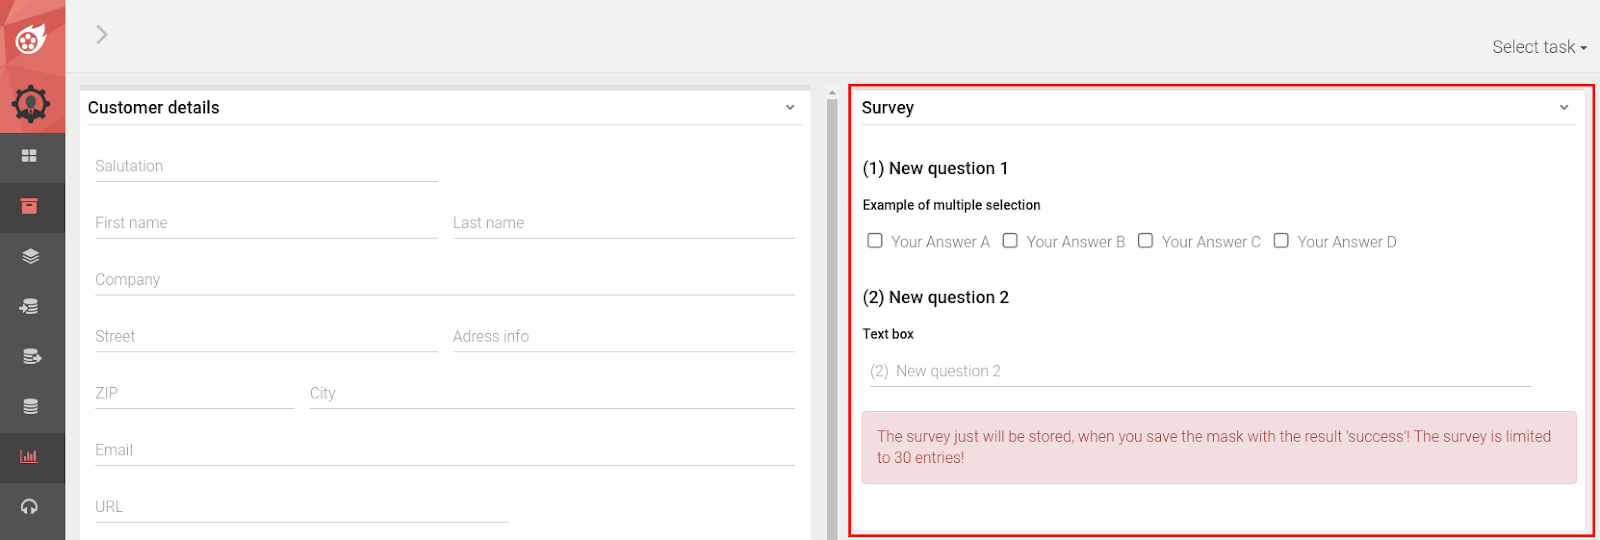Click the First name input field
This screenshot has width=1600, height=540.
click(266, 223)
